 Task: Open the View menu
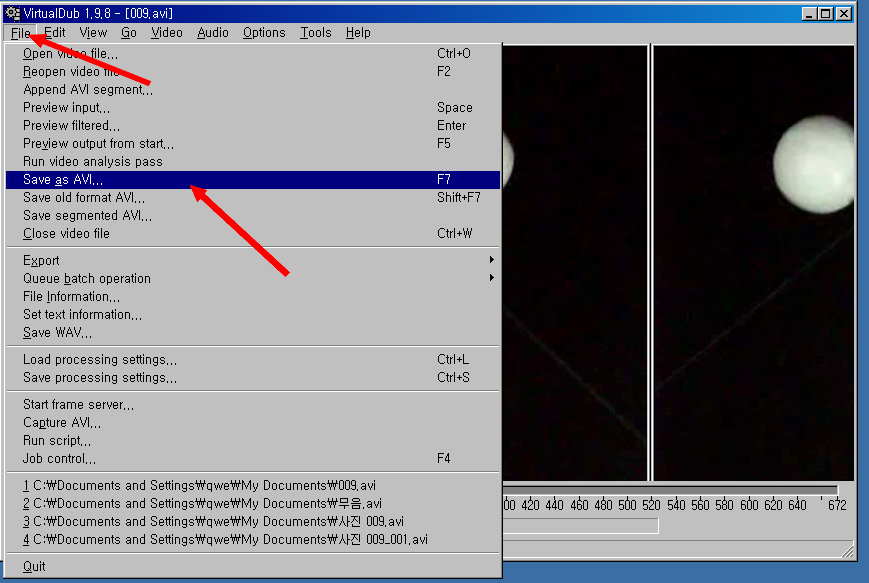tap(93, 33)
